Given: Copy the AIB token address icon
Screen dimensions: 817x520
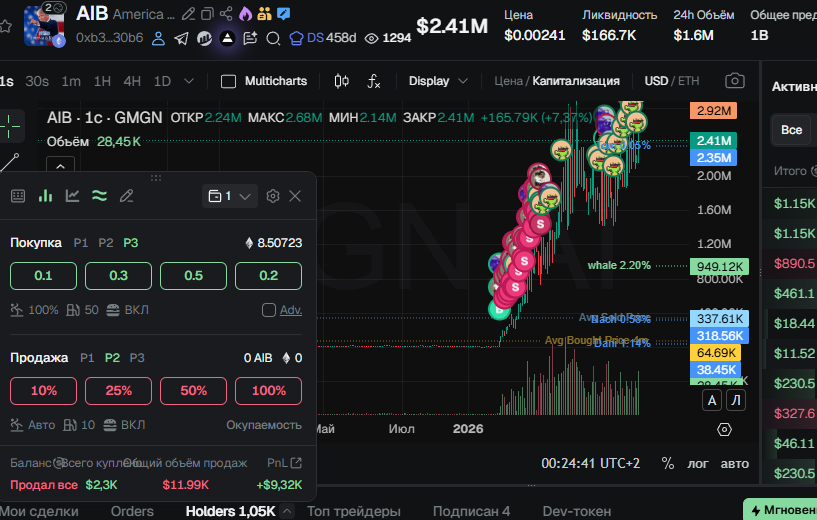Looking at the screenshot, I should click(x=207, y=14).
